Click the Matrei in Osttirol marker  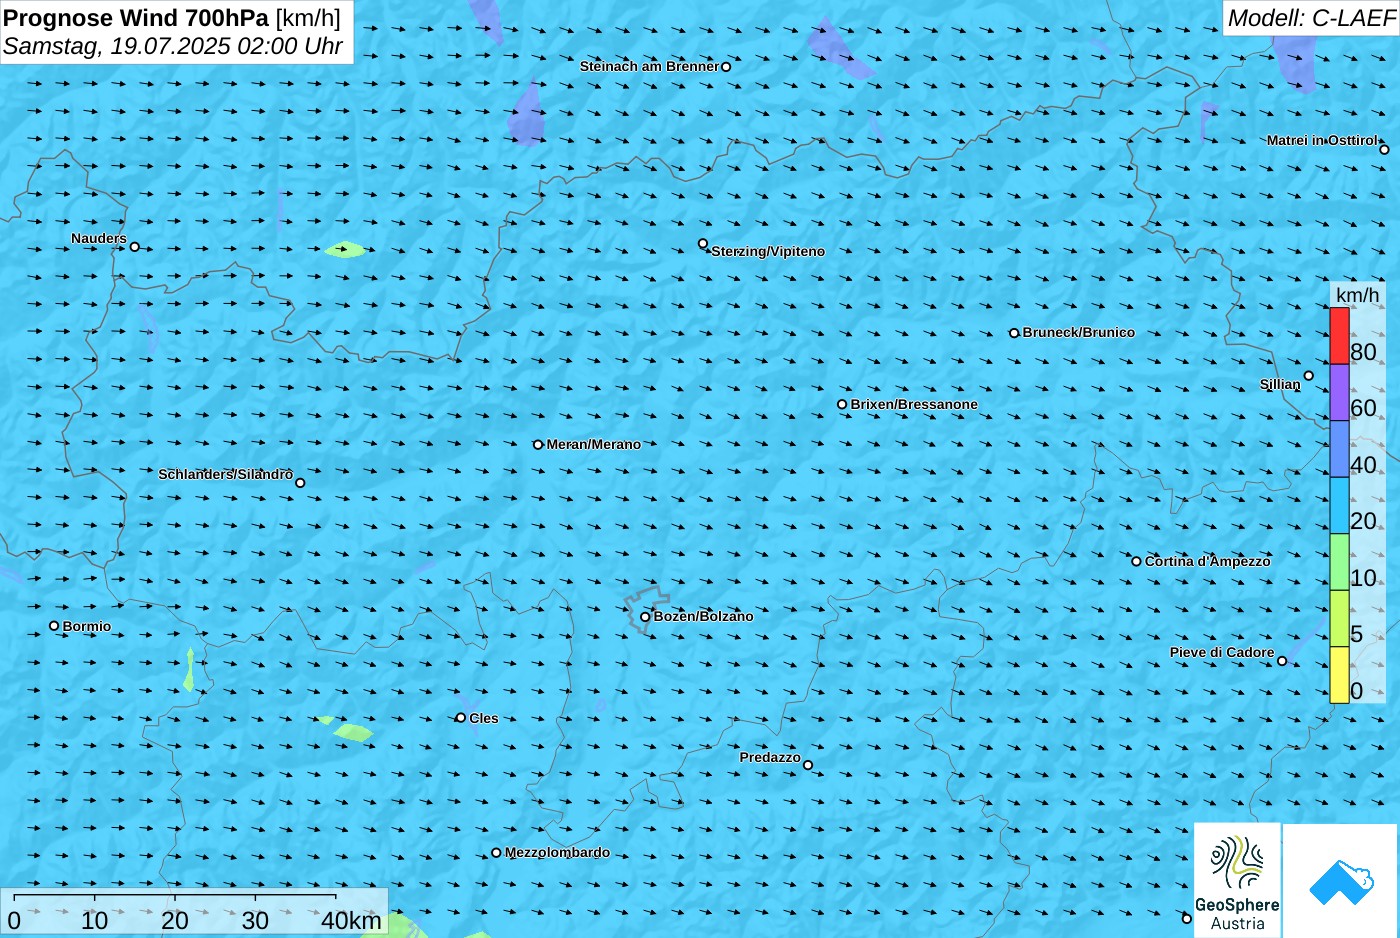[x=1384, y=150]
